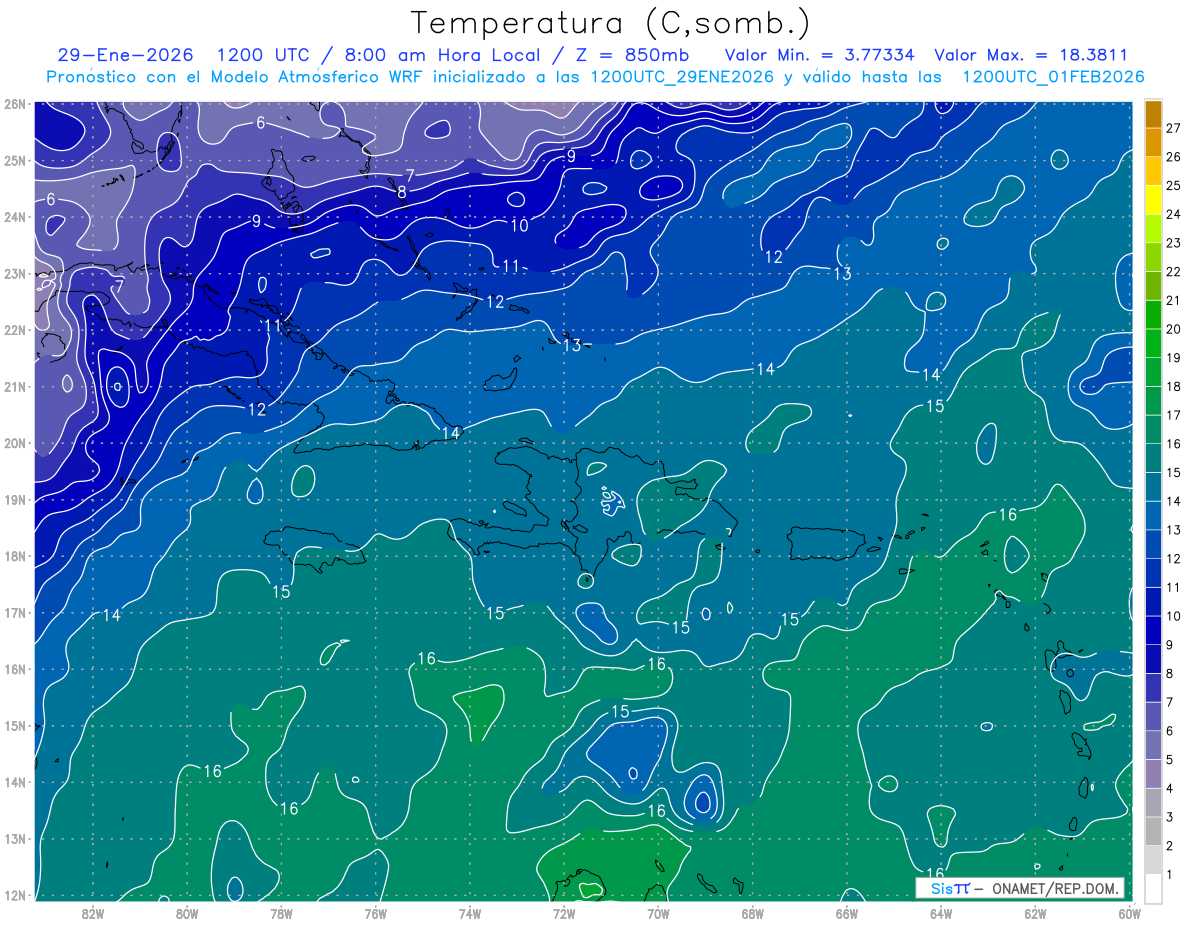1200x927 pixels.
Task: Click the '72W' longitude axis label
Action: [x=564, y=913]
